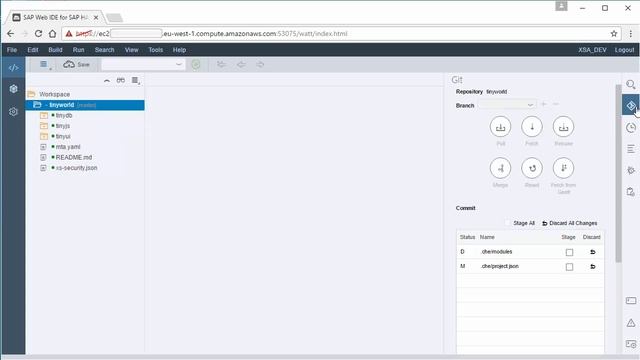Click the Fetch circle button in Git pane

(532, 127)
